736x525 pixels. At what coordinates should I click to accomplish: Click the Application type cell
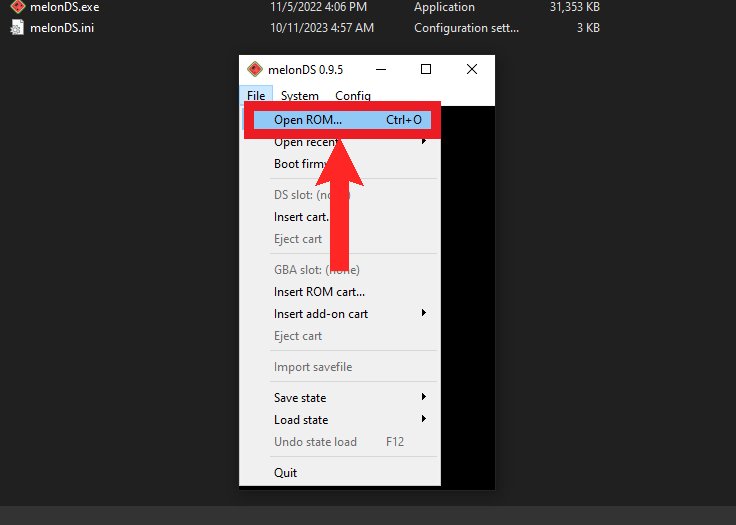pos(445,7)
